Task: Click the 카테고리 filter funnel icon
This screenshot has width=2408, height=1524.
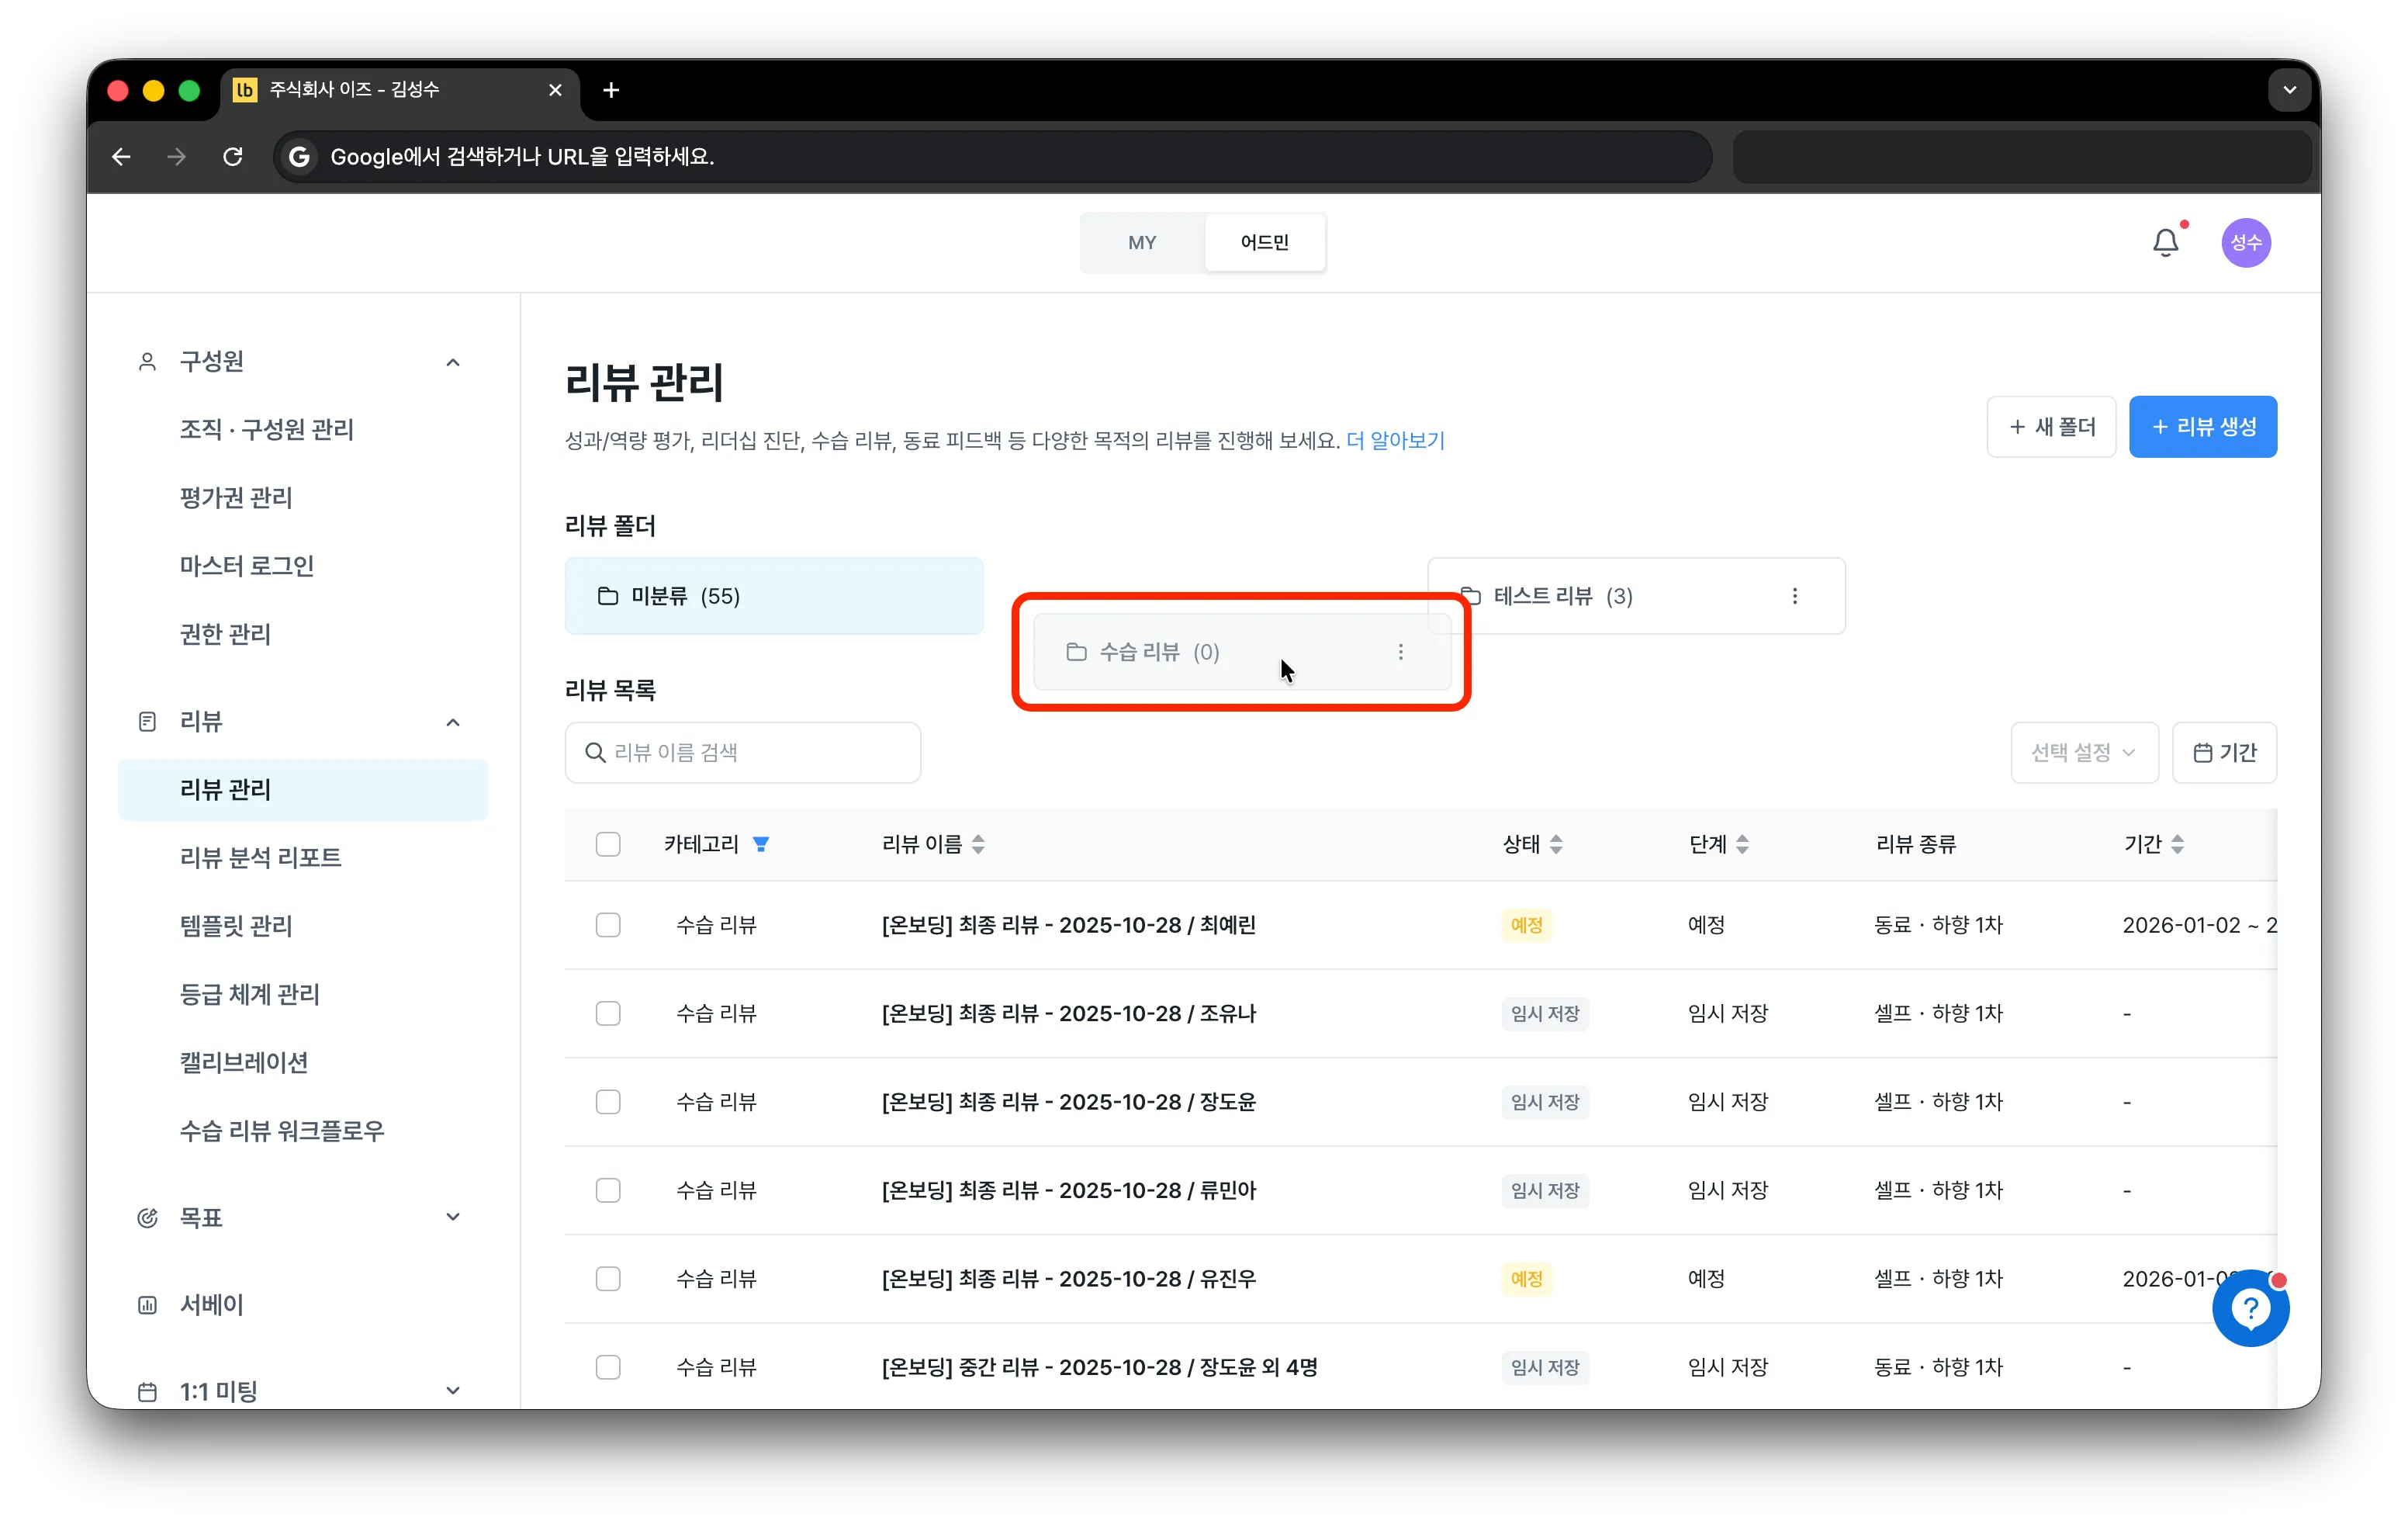Action: point(760,844)
